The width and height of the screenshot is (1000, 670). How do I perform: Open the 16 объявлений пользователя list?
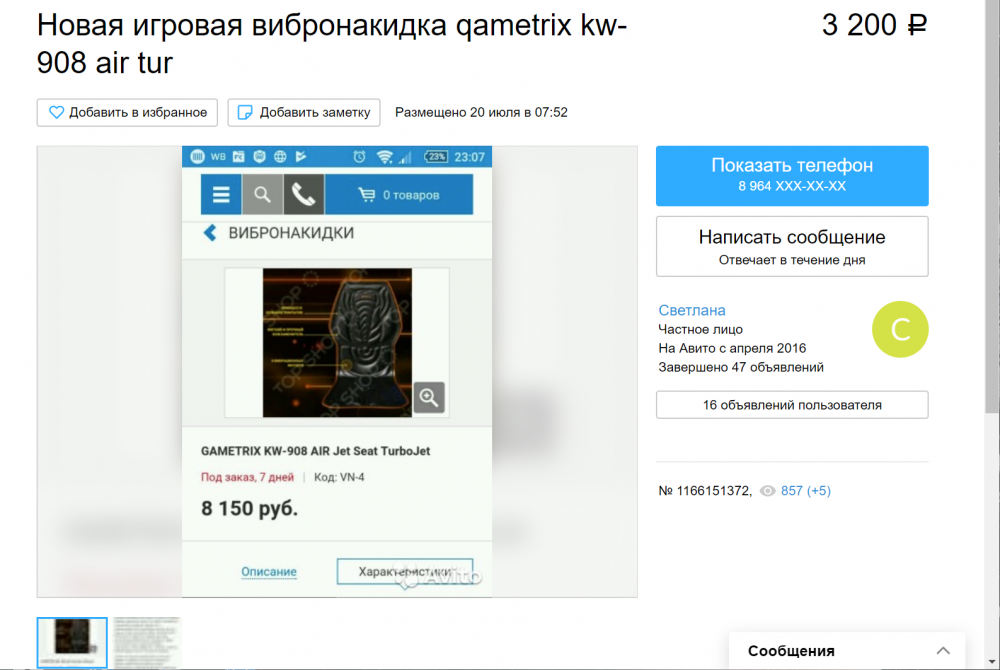[791, 405]
